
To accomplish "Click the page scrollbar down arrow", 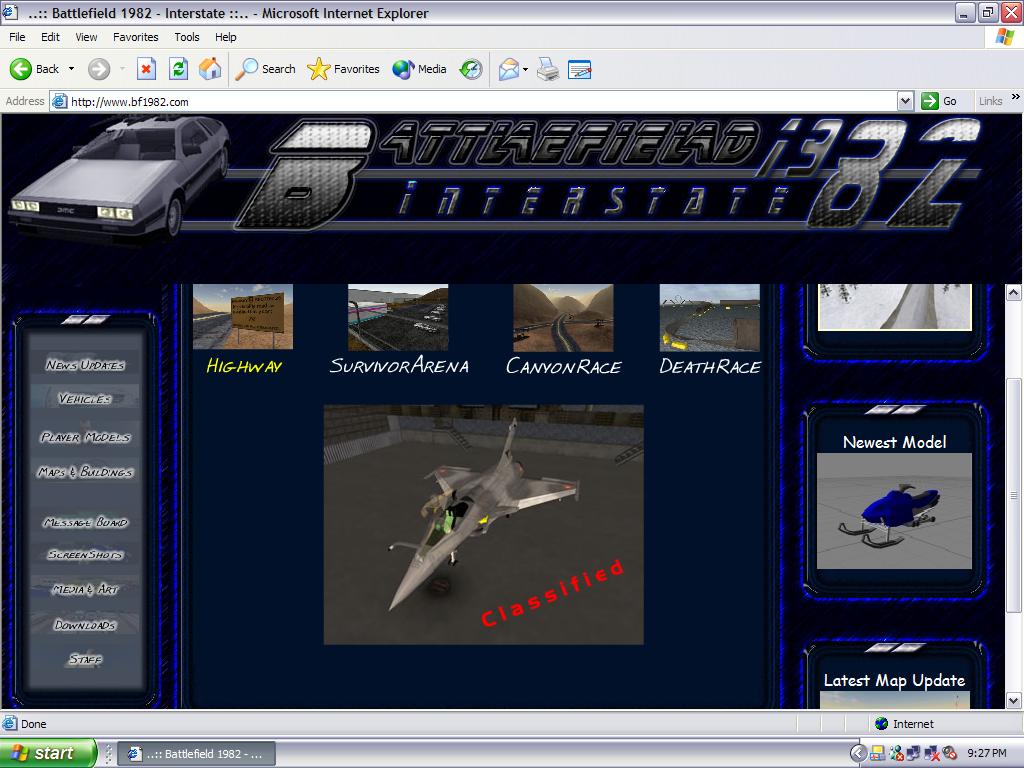I will pos(1014,701).
